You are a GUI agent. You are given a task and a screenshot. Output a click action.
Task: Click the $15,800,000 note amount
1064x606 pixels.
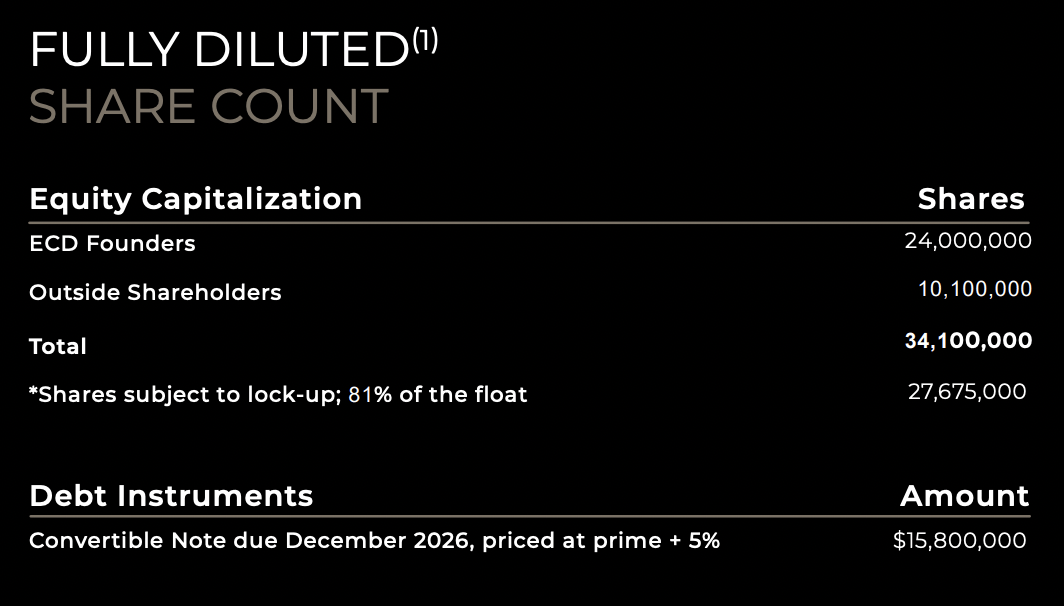pyautogui.click(x=959, y=541)
